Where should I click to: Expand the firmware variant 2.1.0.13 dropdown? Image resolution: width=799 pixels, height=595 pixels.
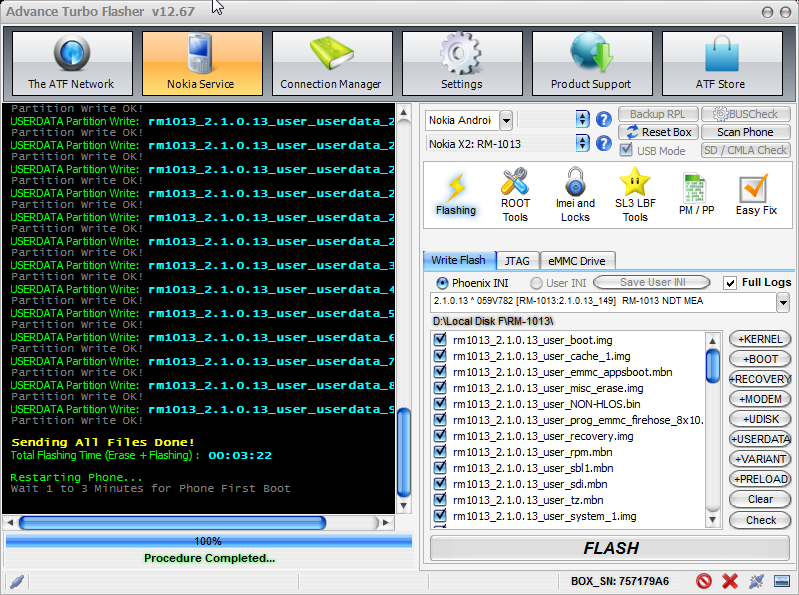[783, 303]
